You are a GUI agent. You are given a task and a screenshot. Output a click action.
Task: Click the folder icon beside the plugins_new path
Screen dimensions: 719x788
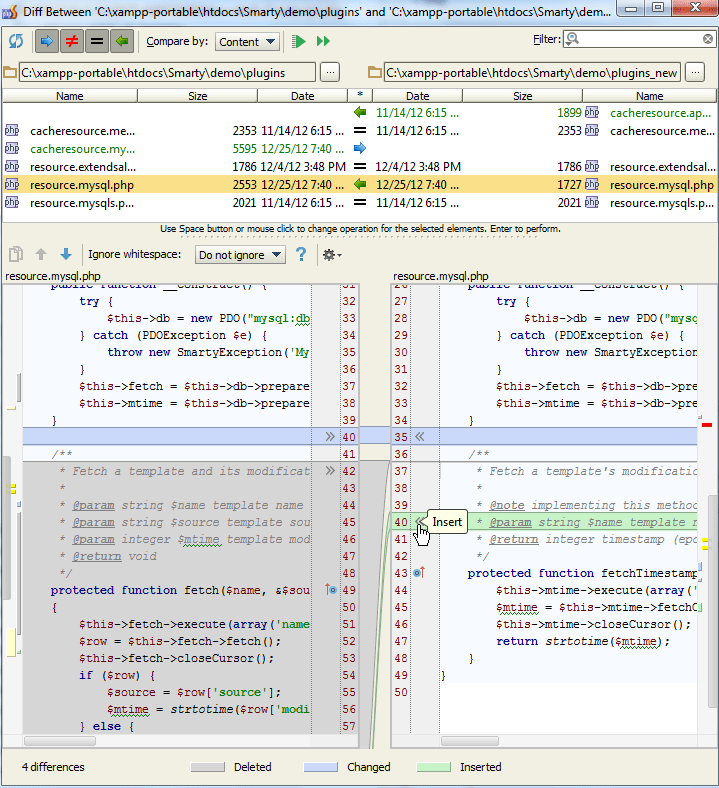click(375, 72)
